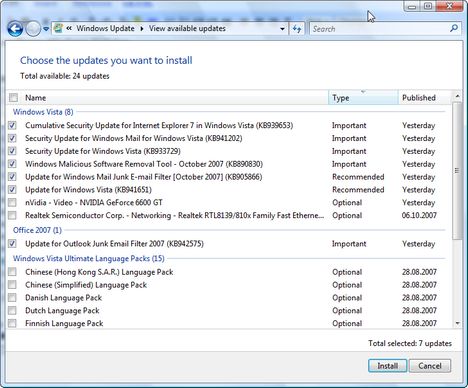
Task: Check the Danish Language Pack
Action: pyautogui.click(x=12, y=298)
